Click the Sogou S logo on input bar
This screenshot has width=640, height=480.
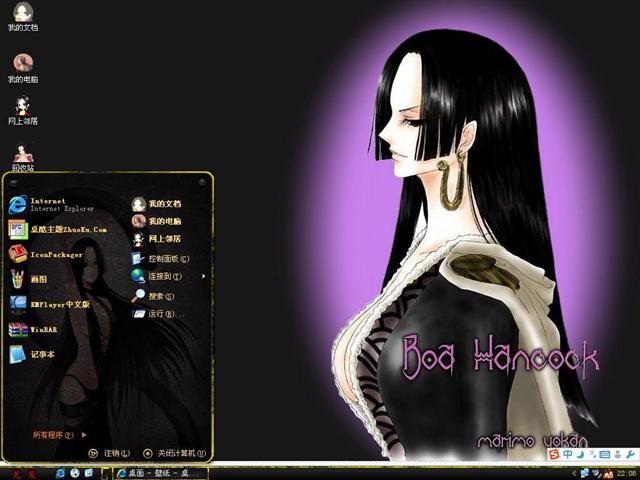[554, 454]
